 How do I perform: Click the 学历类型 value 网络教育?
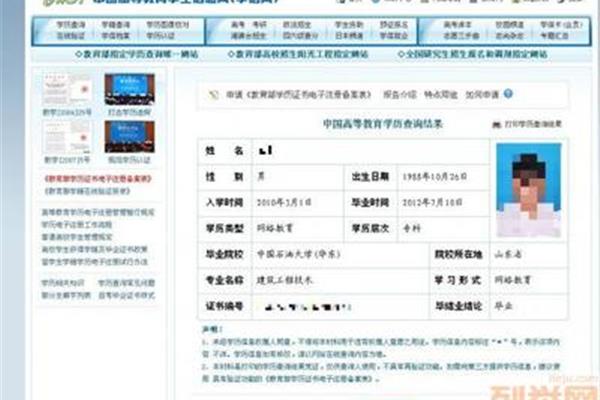pyautogui.click(x=275, y=228)
